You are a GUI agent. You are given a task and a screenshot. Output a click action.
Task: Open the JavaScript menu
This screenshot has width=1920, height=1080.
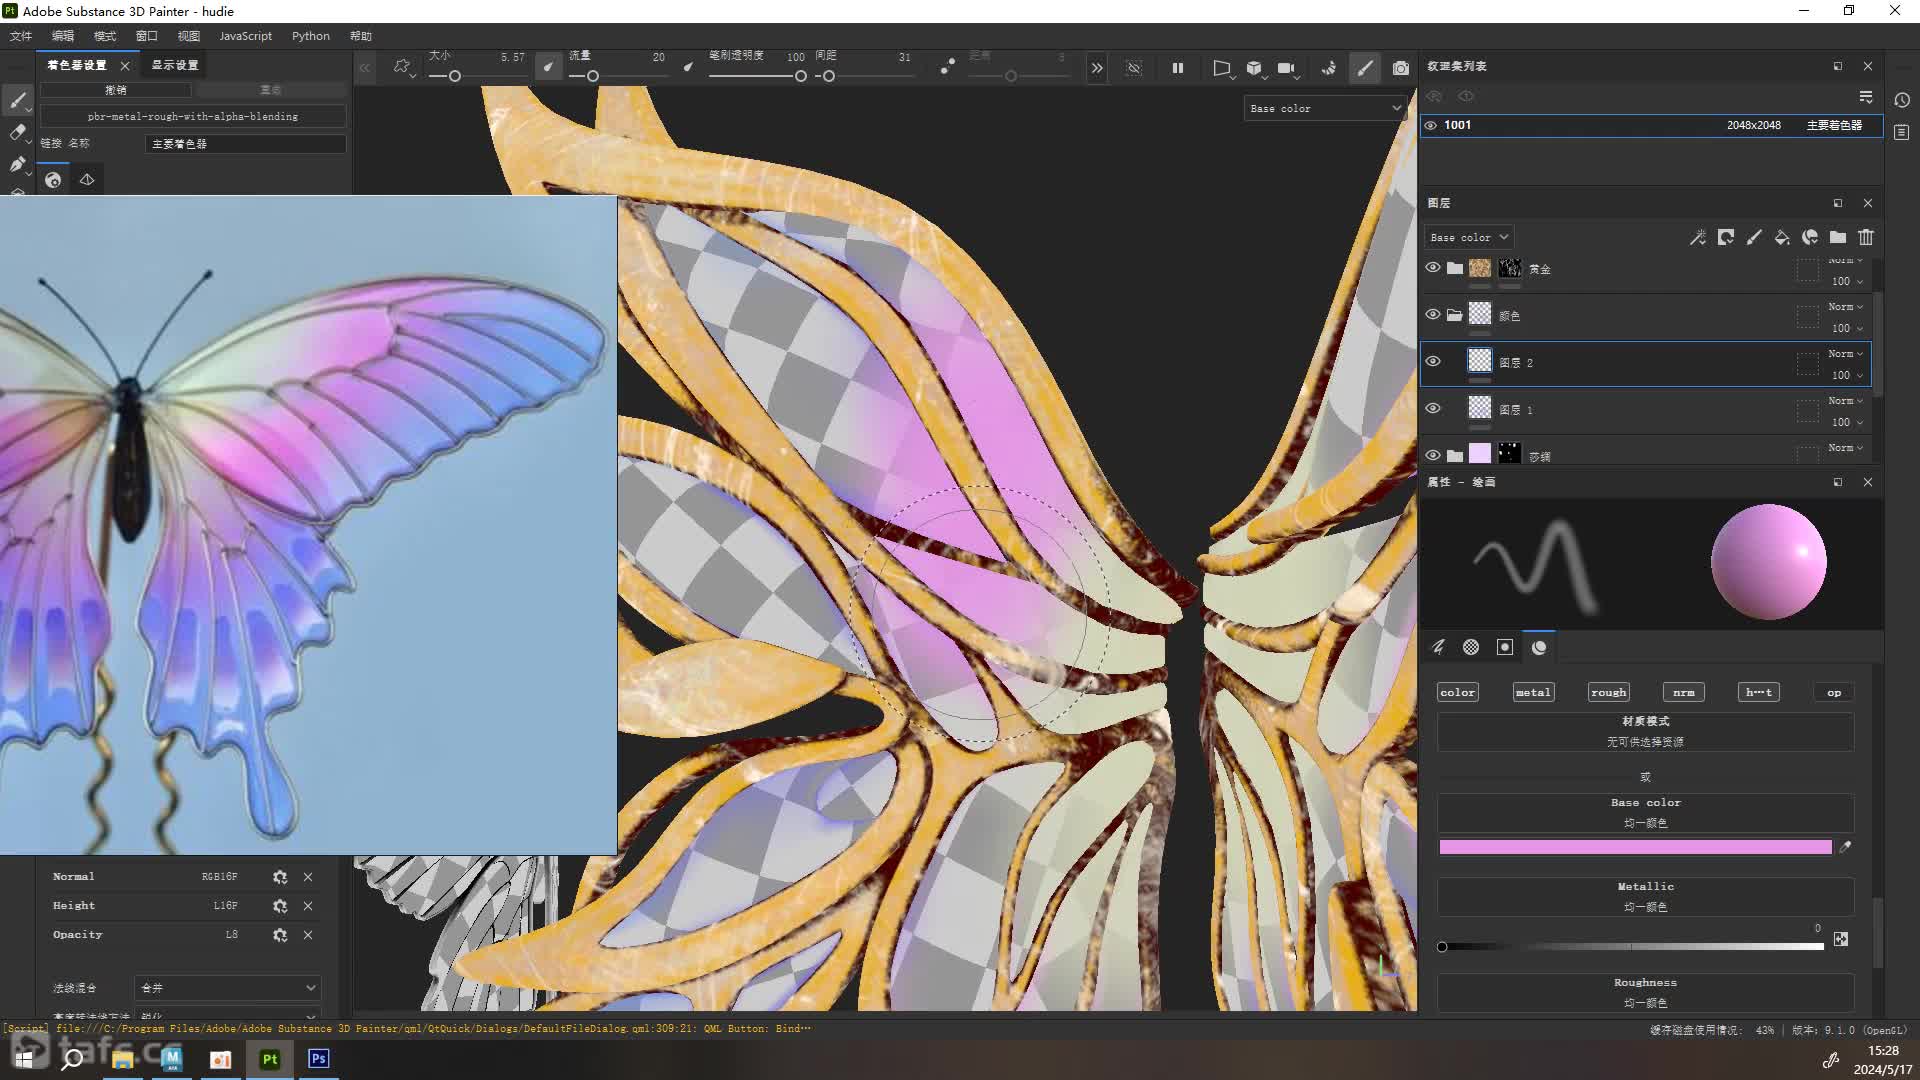pyautogui.click(x=245, y=36)
